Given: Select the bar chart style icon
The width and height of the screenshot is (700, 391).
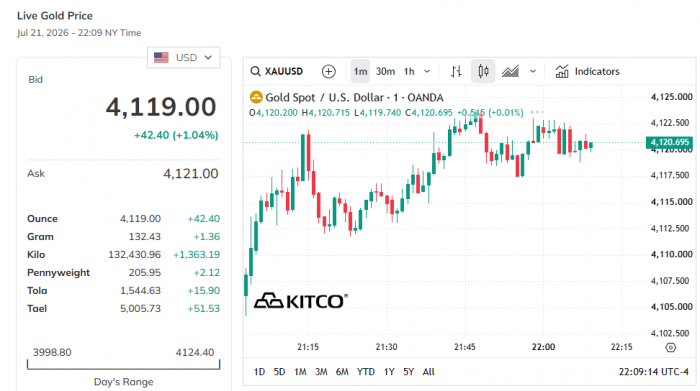Looking at the screenshot, I should (456, 71).
